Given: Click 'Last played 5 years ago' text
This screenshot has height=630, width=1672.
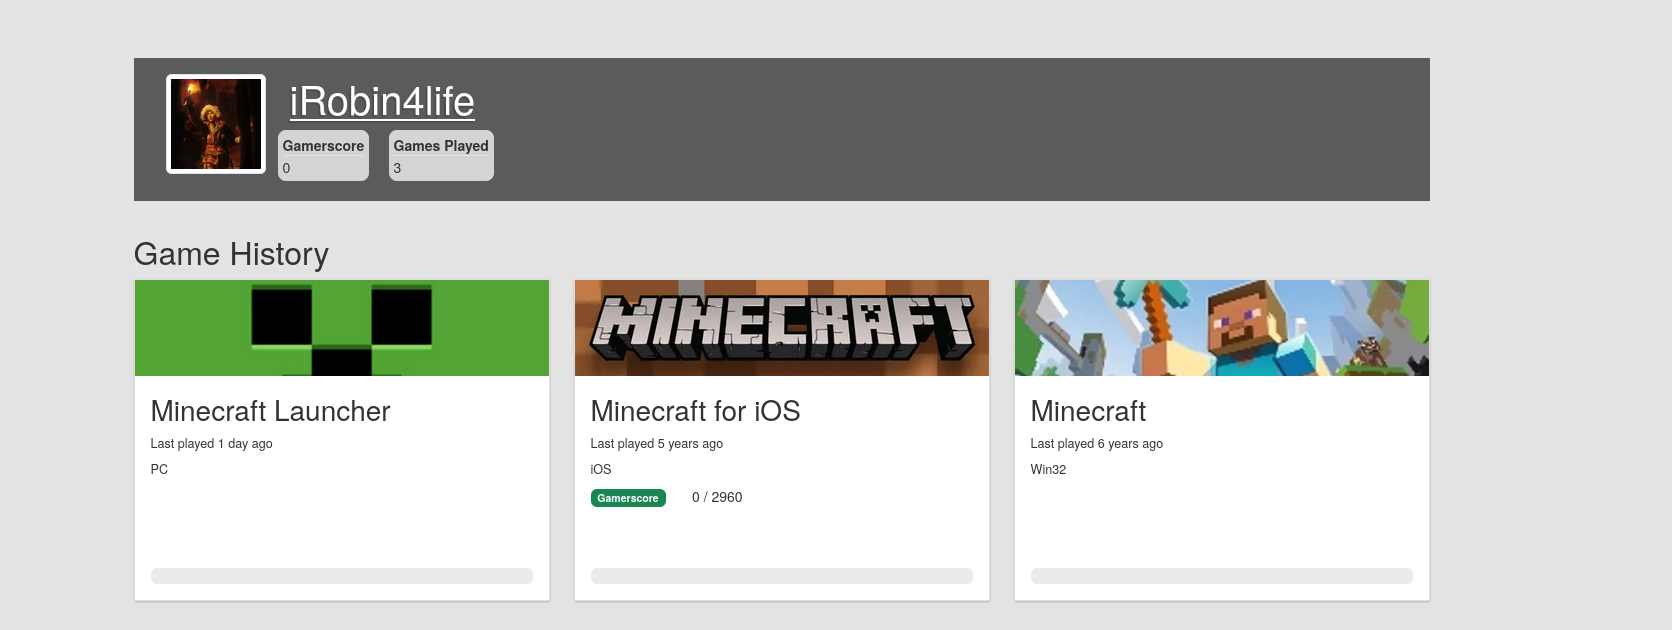Looking at the screenshot, I should [x=656, y=444].
